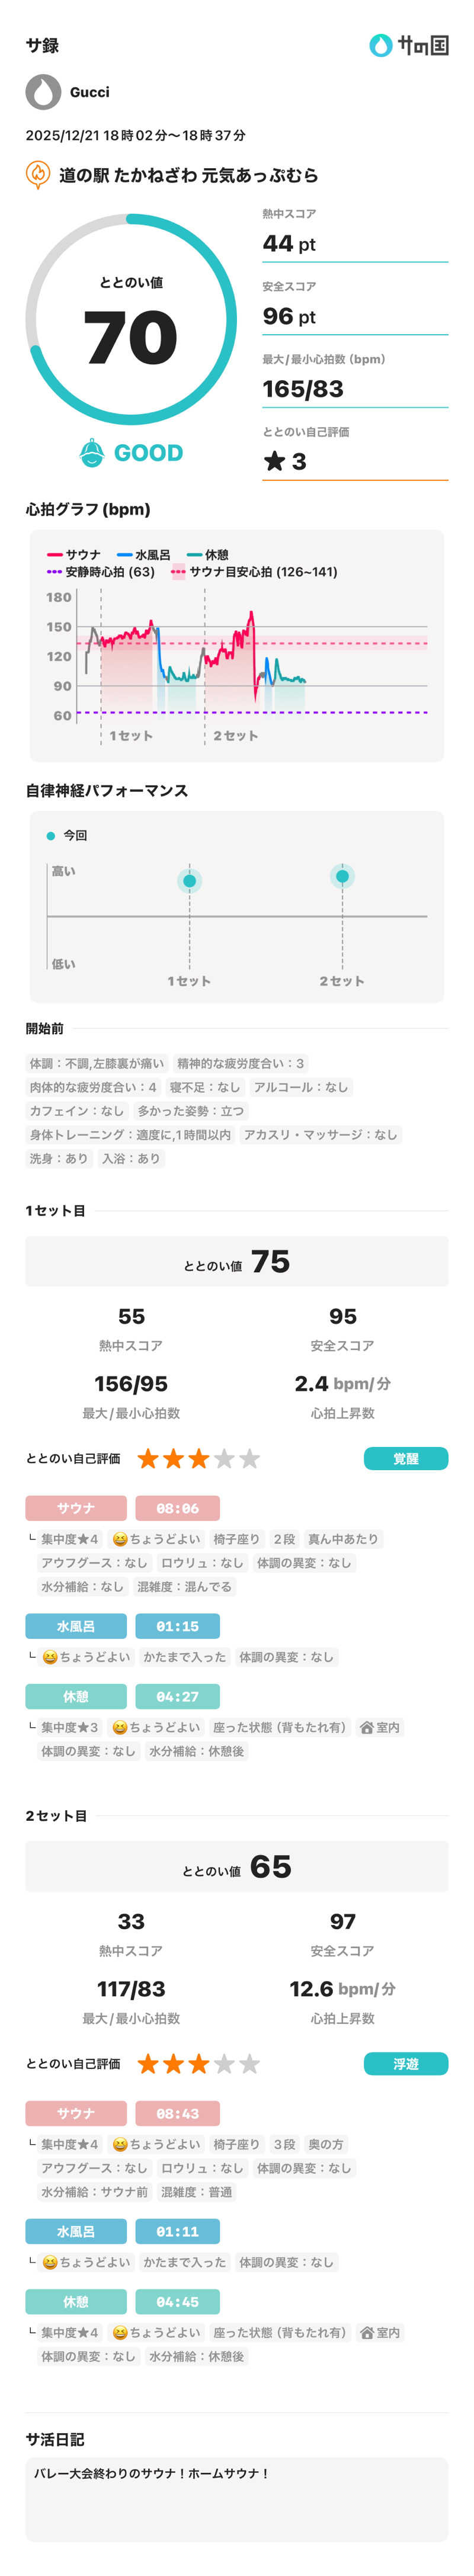
Task: Open the facility name 道の駅 たかねざわ 元気あっぷむら
Action: click(188, 176)
